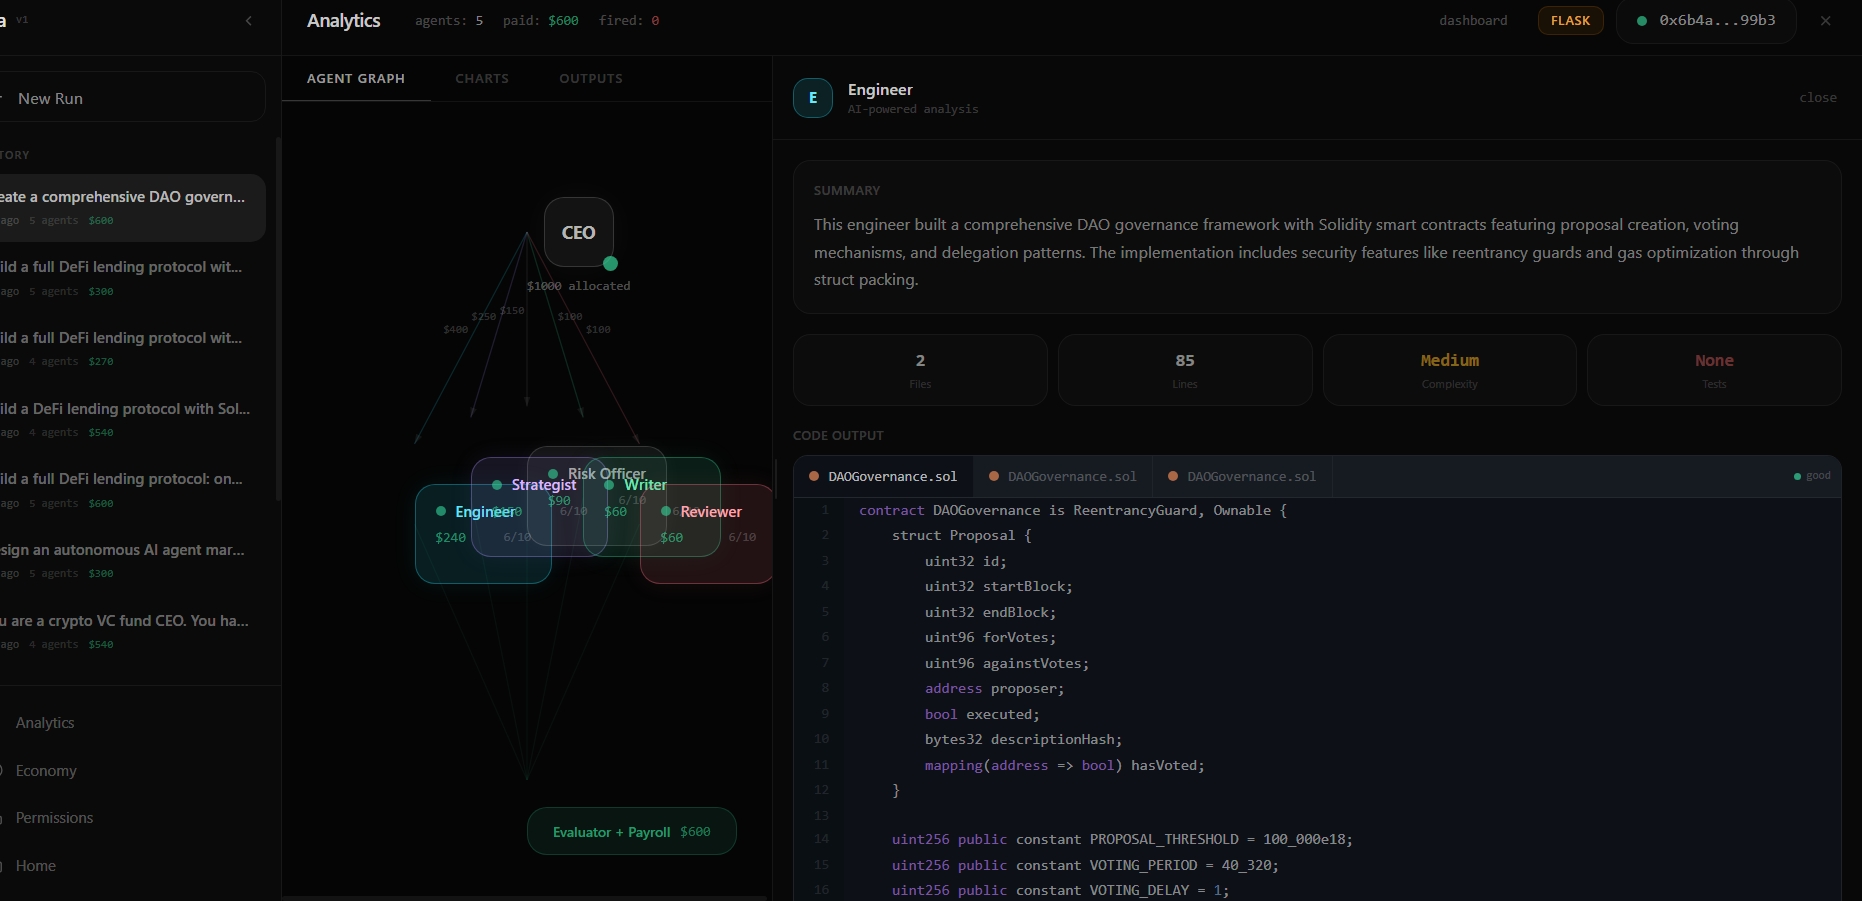
Task: Open the DeFi lending protocol: on... run
Action: click(131, 490)
